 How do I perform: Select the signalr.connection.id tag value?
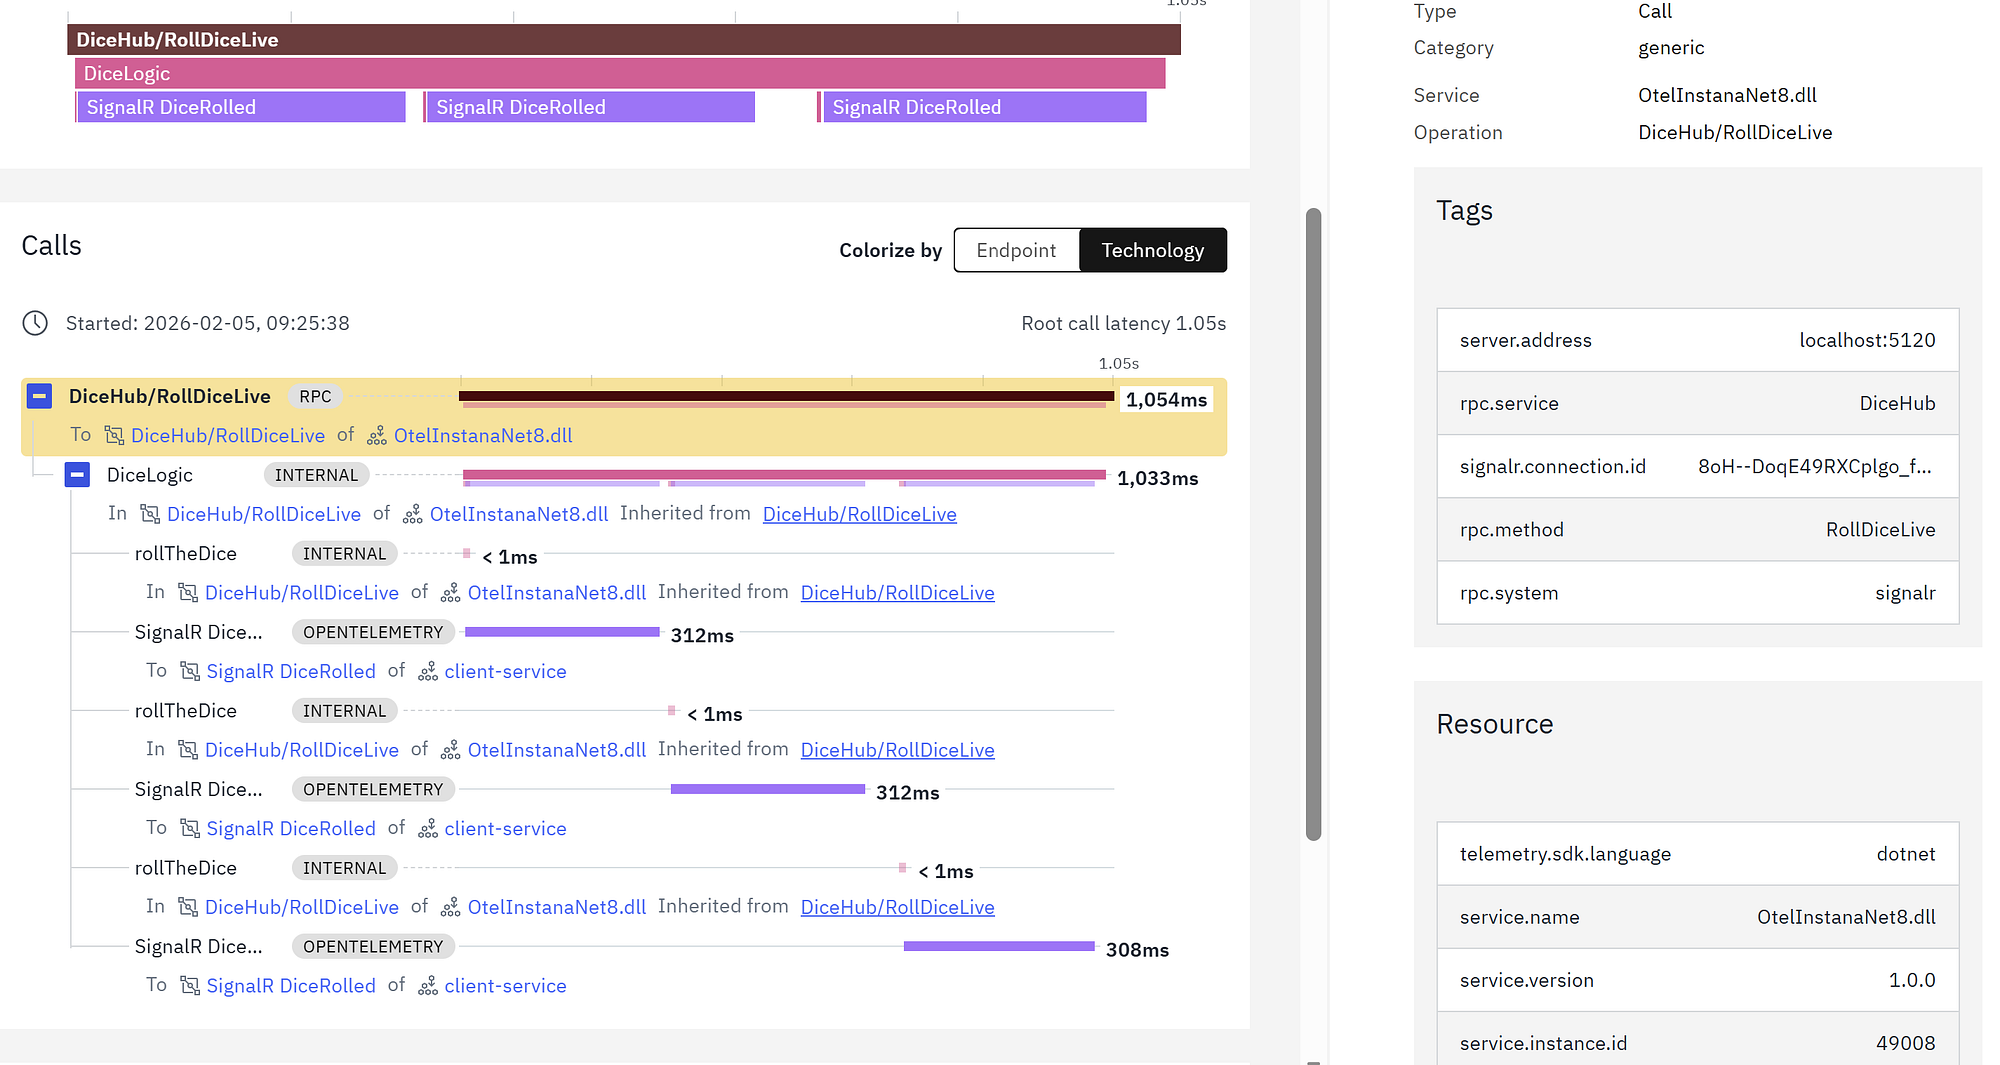1814,467
